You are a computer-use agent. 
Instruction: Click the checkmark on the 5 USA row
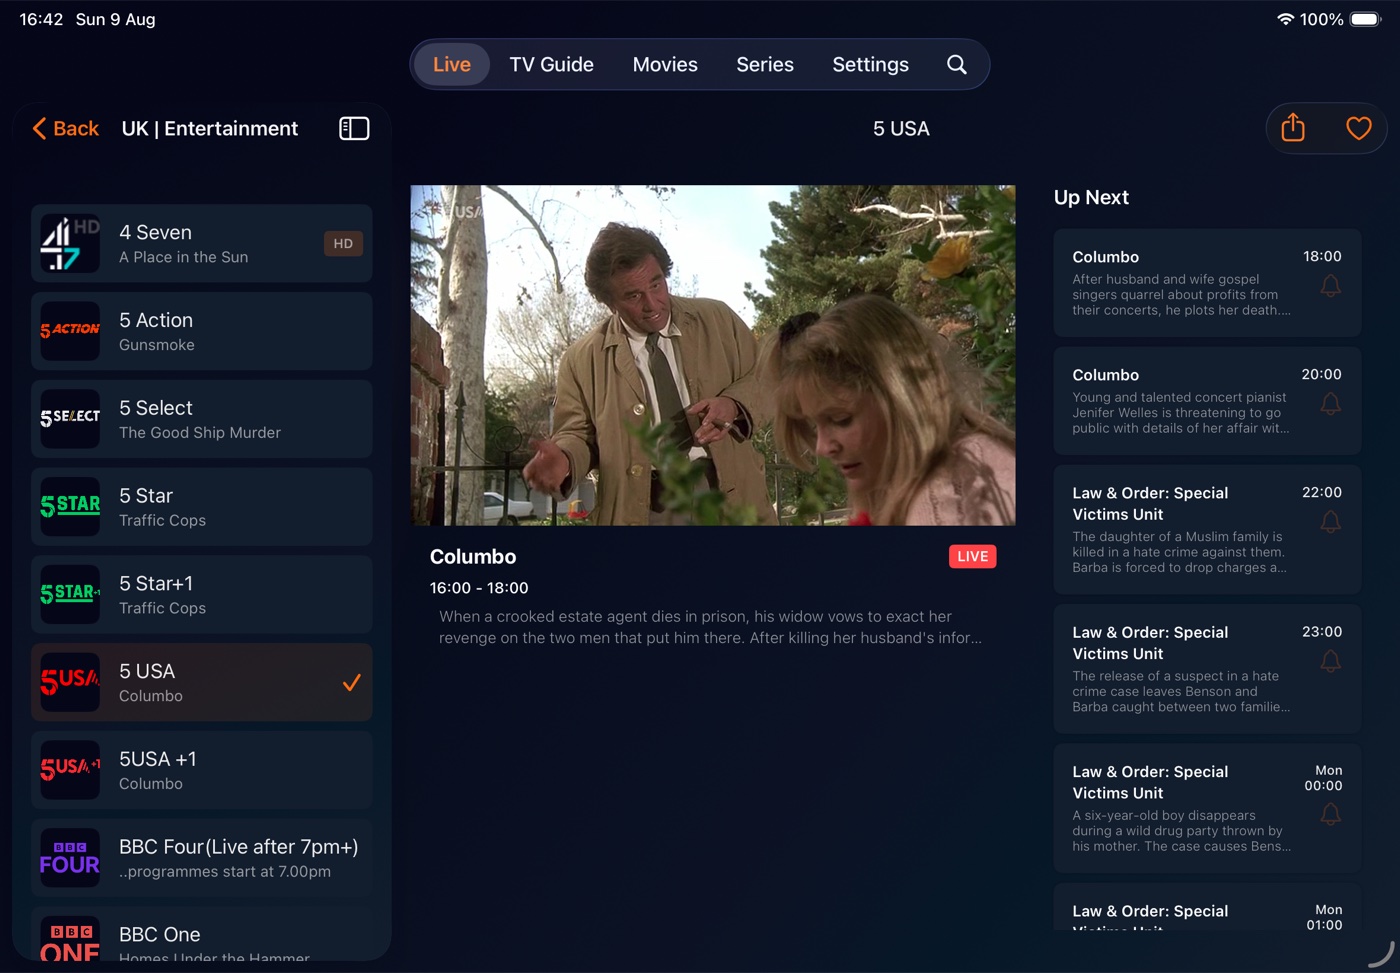[x=351, y=683]
